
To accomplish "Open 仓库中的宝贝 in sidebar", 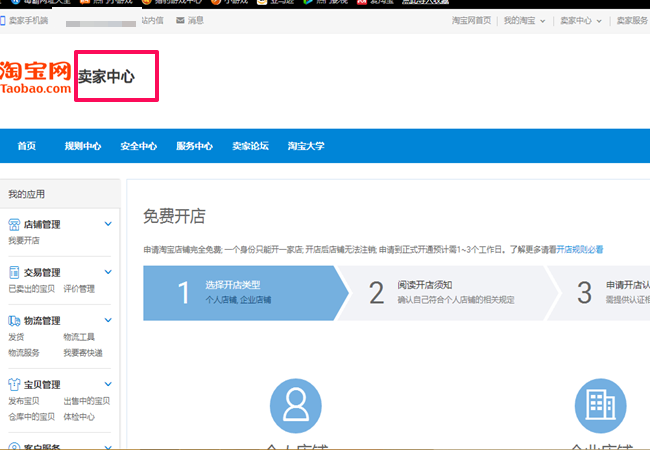I will point(32,416).
